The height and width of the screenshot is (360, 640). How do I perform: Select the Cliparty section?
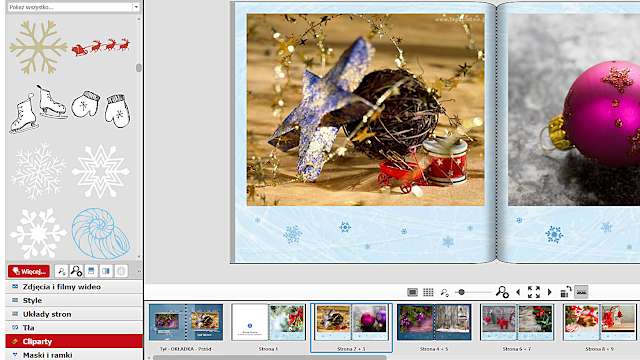(x=74, y=341)
